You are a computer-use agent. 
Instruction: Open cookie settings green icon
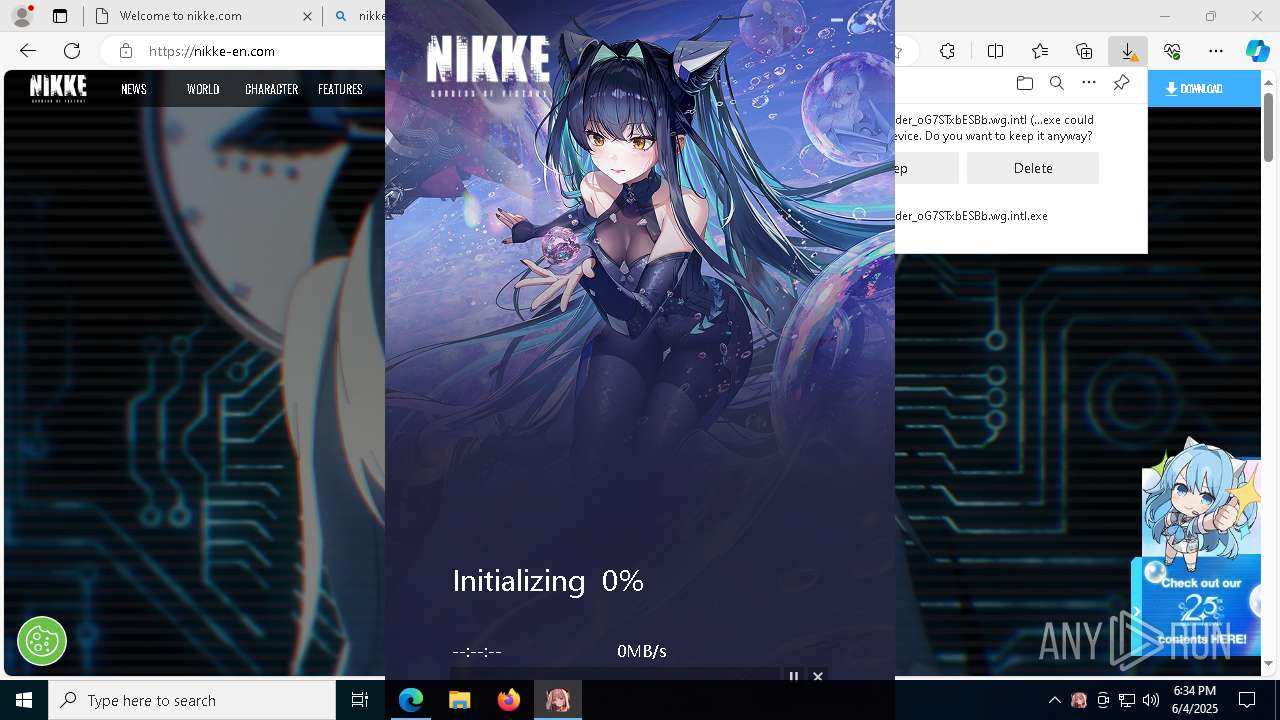point(42,640)
